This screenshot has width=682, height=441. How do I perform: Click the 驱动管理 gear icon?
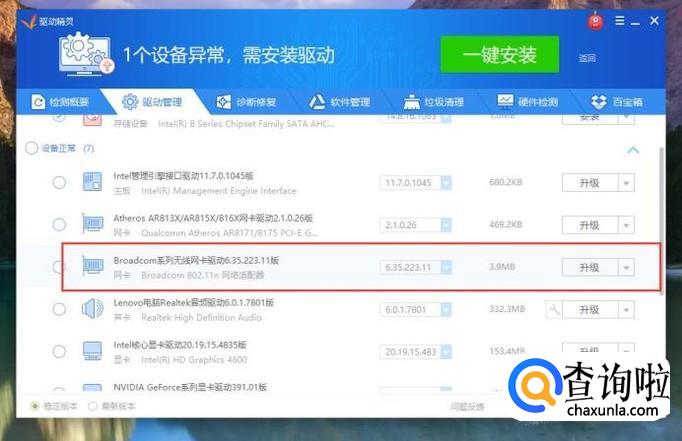pos(130,101)
